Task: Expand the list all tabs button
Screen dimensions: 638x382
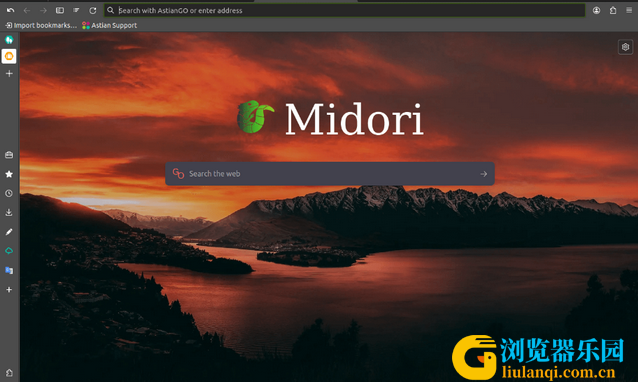Action: (76, 11)
